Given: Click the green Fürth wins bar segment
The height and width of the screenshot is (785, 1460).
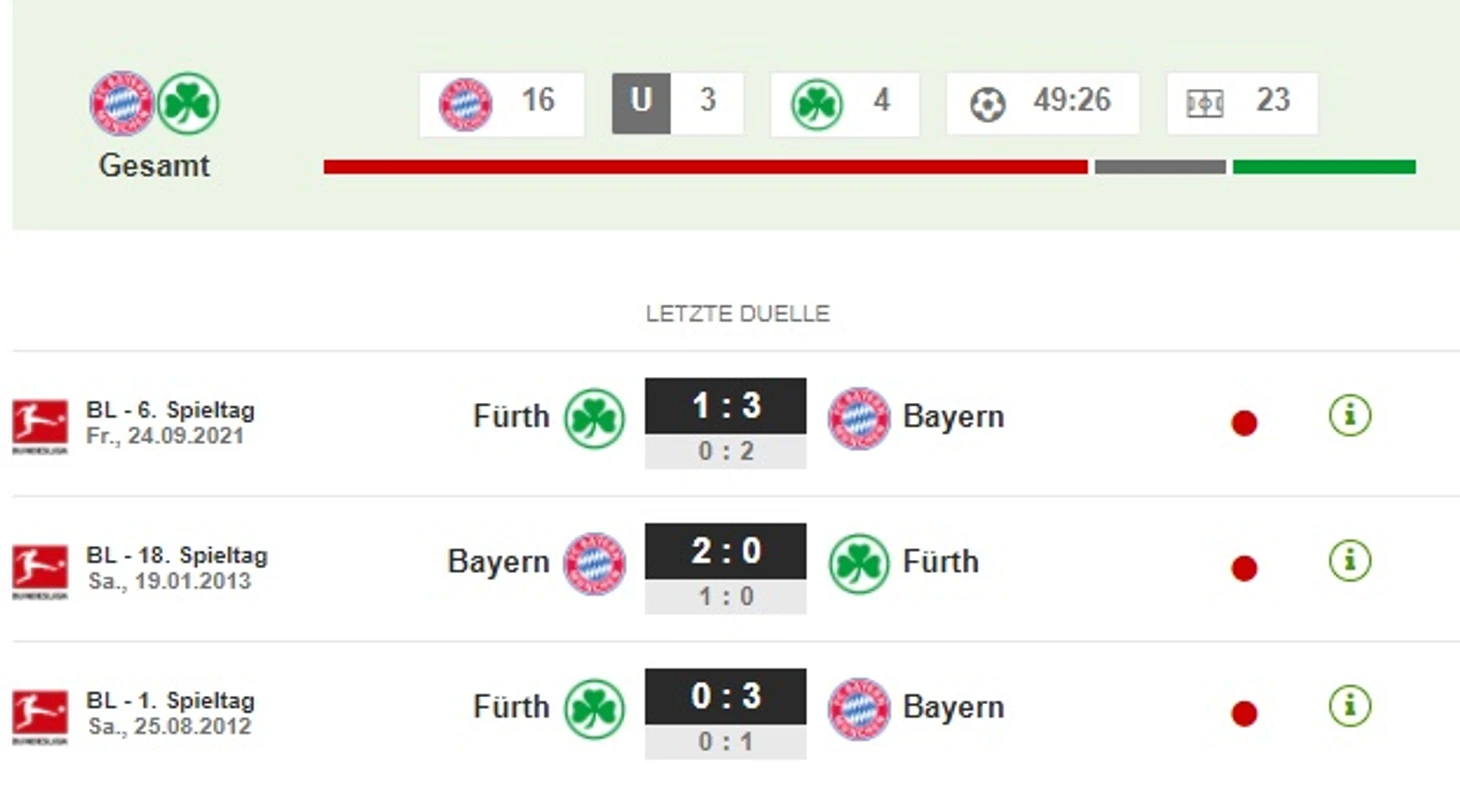Looking at the screenshot, I should 1324,167.
